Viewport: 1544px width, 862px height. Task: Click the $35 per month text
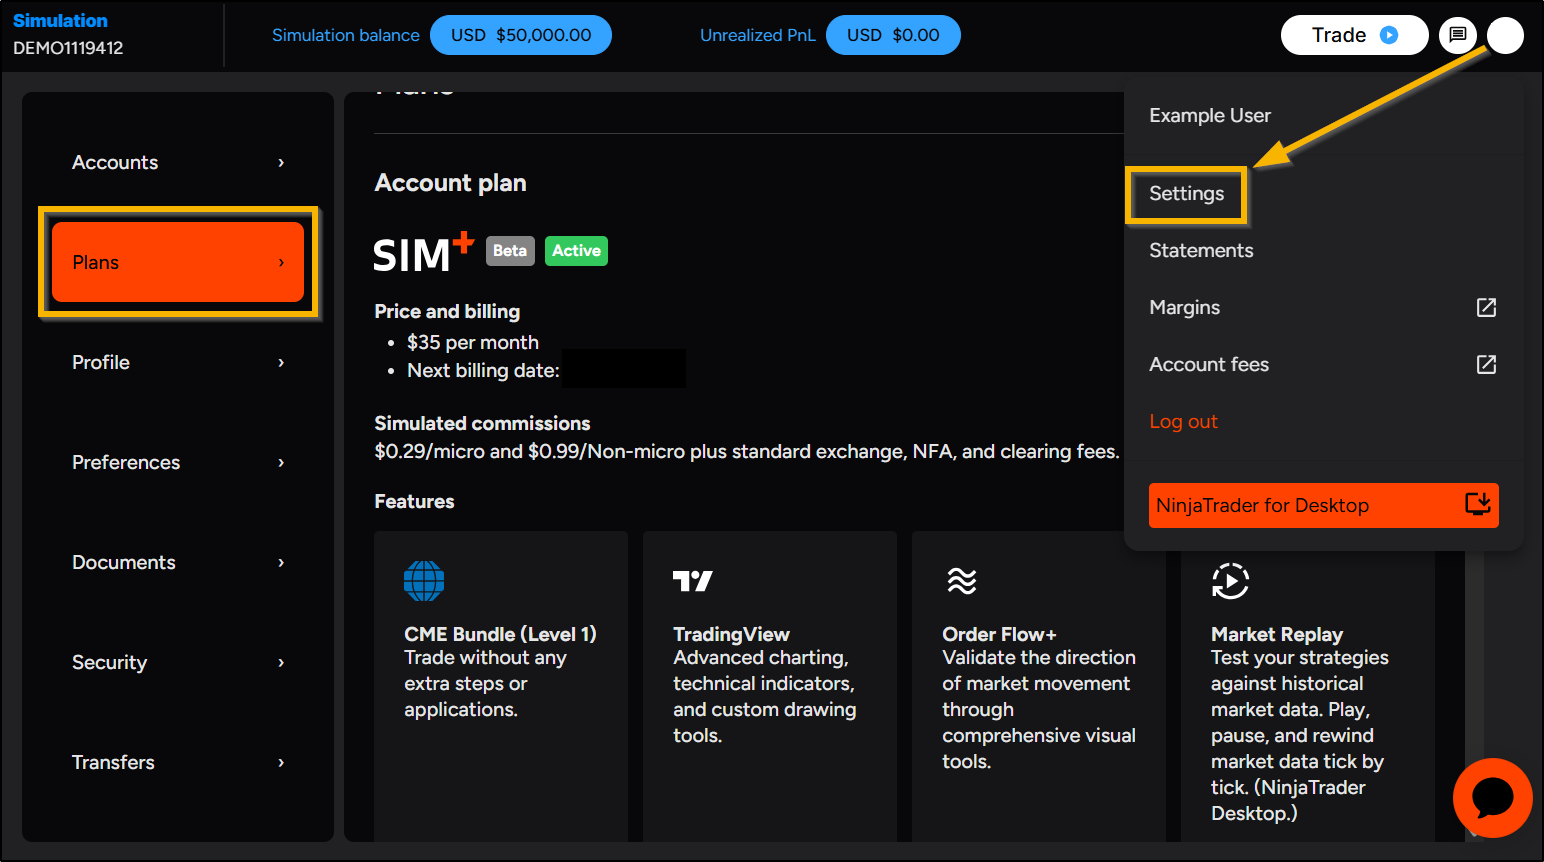tap(473, 342)
